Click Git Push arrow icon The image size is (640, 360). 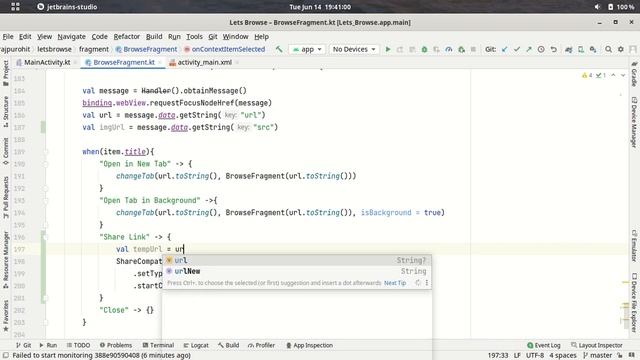529,49
